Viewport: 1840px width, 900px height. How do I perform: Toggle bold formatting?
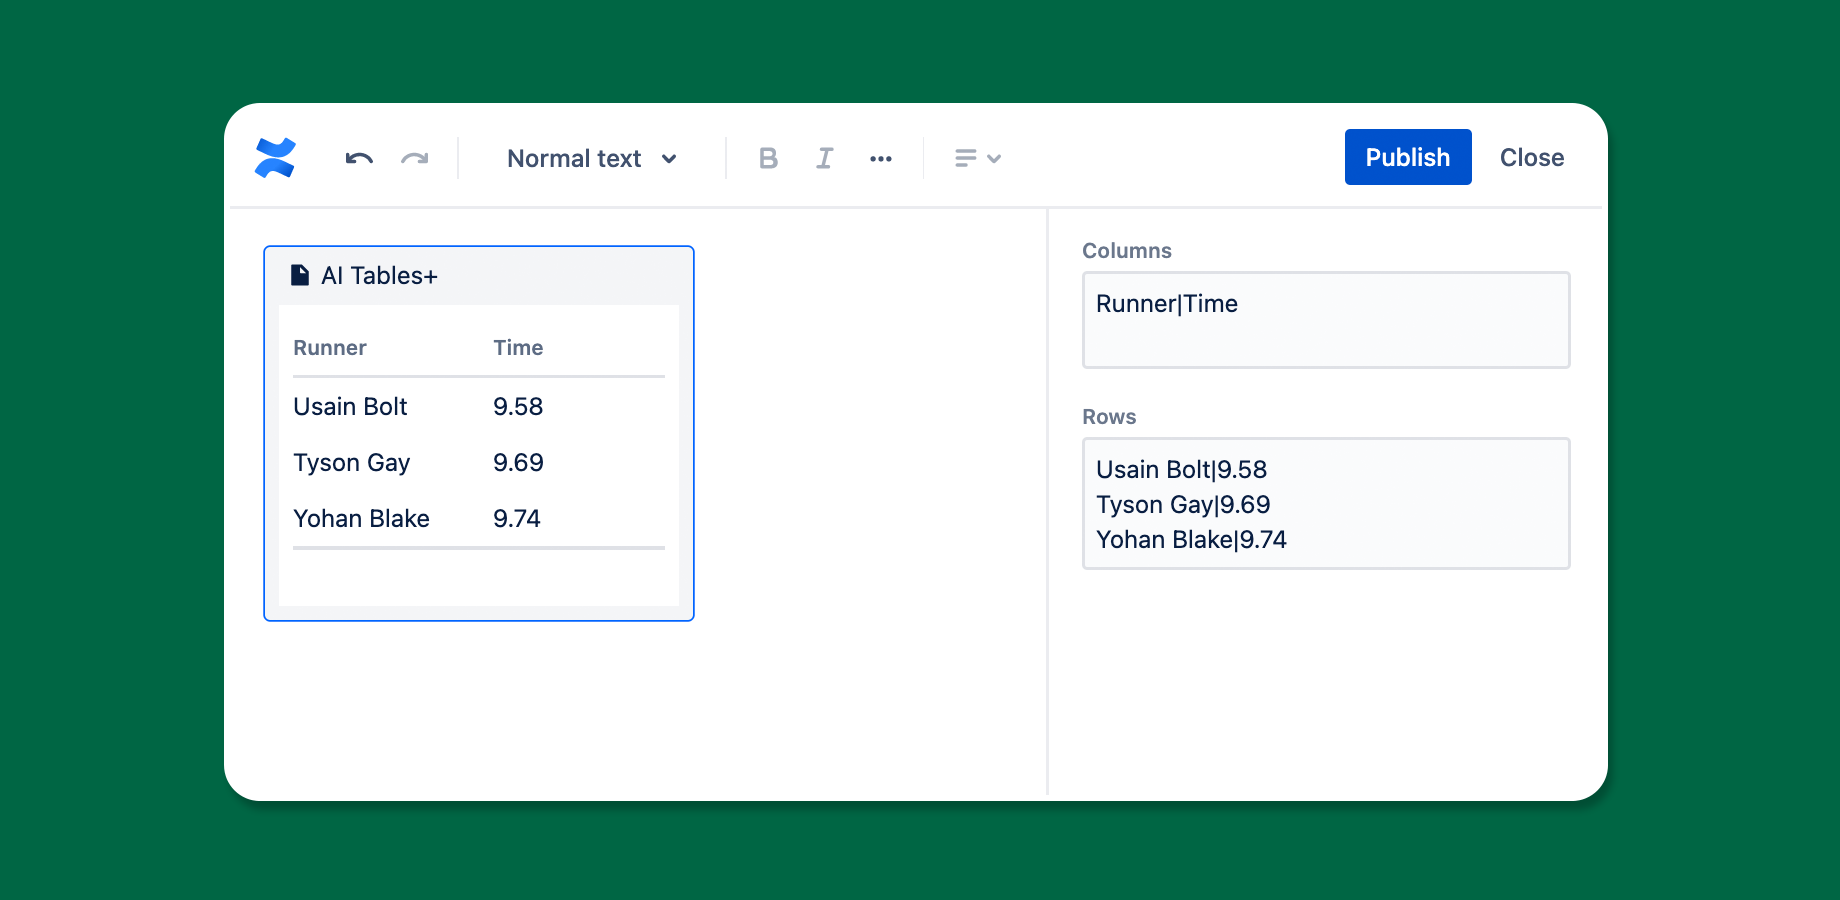[768, 158]
